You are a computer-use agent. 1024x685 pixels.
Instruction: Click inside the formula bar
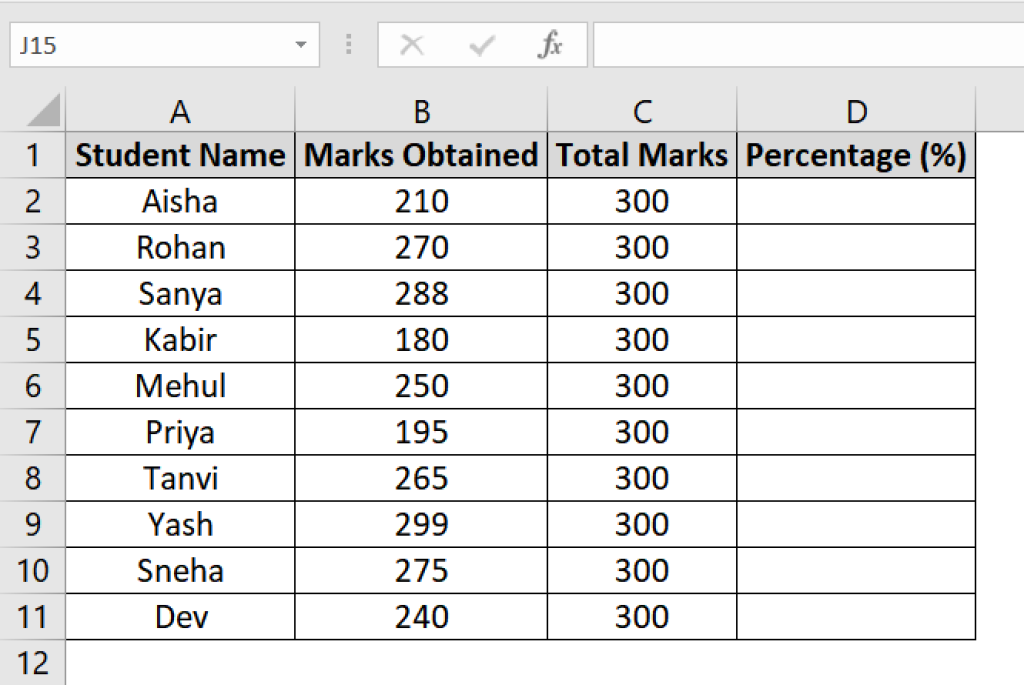[x=800, y=44]
